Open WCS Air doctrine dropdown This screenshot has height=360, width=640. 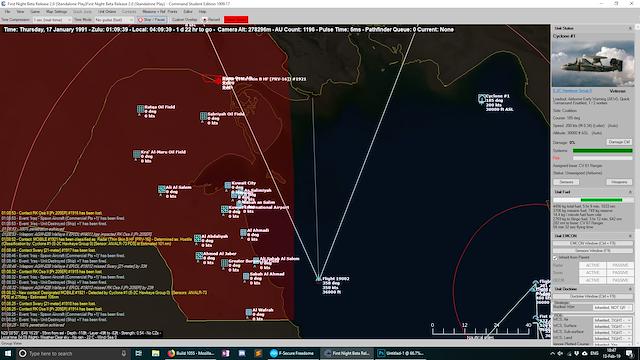pos(612,320)
